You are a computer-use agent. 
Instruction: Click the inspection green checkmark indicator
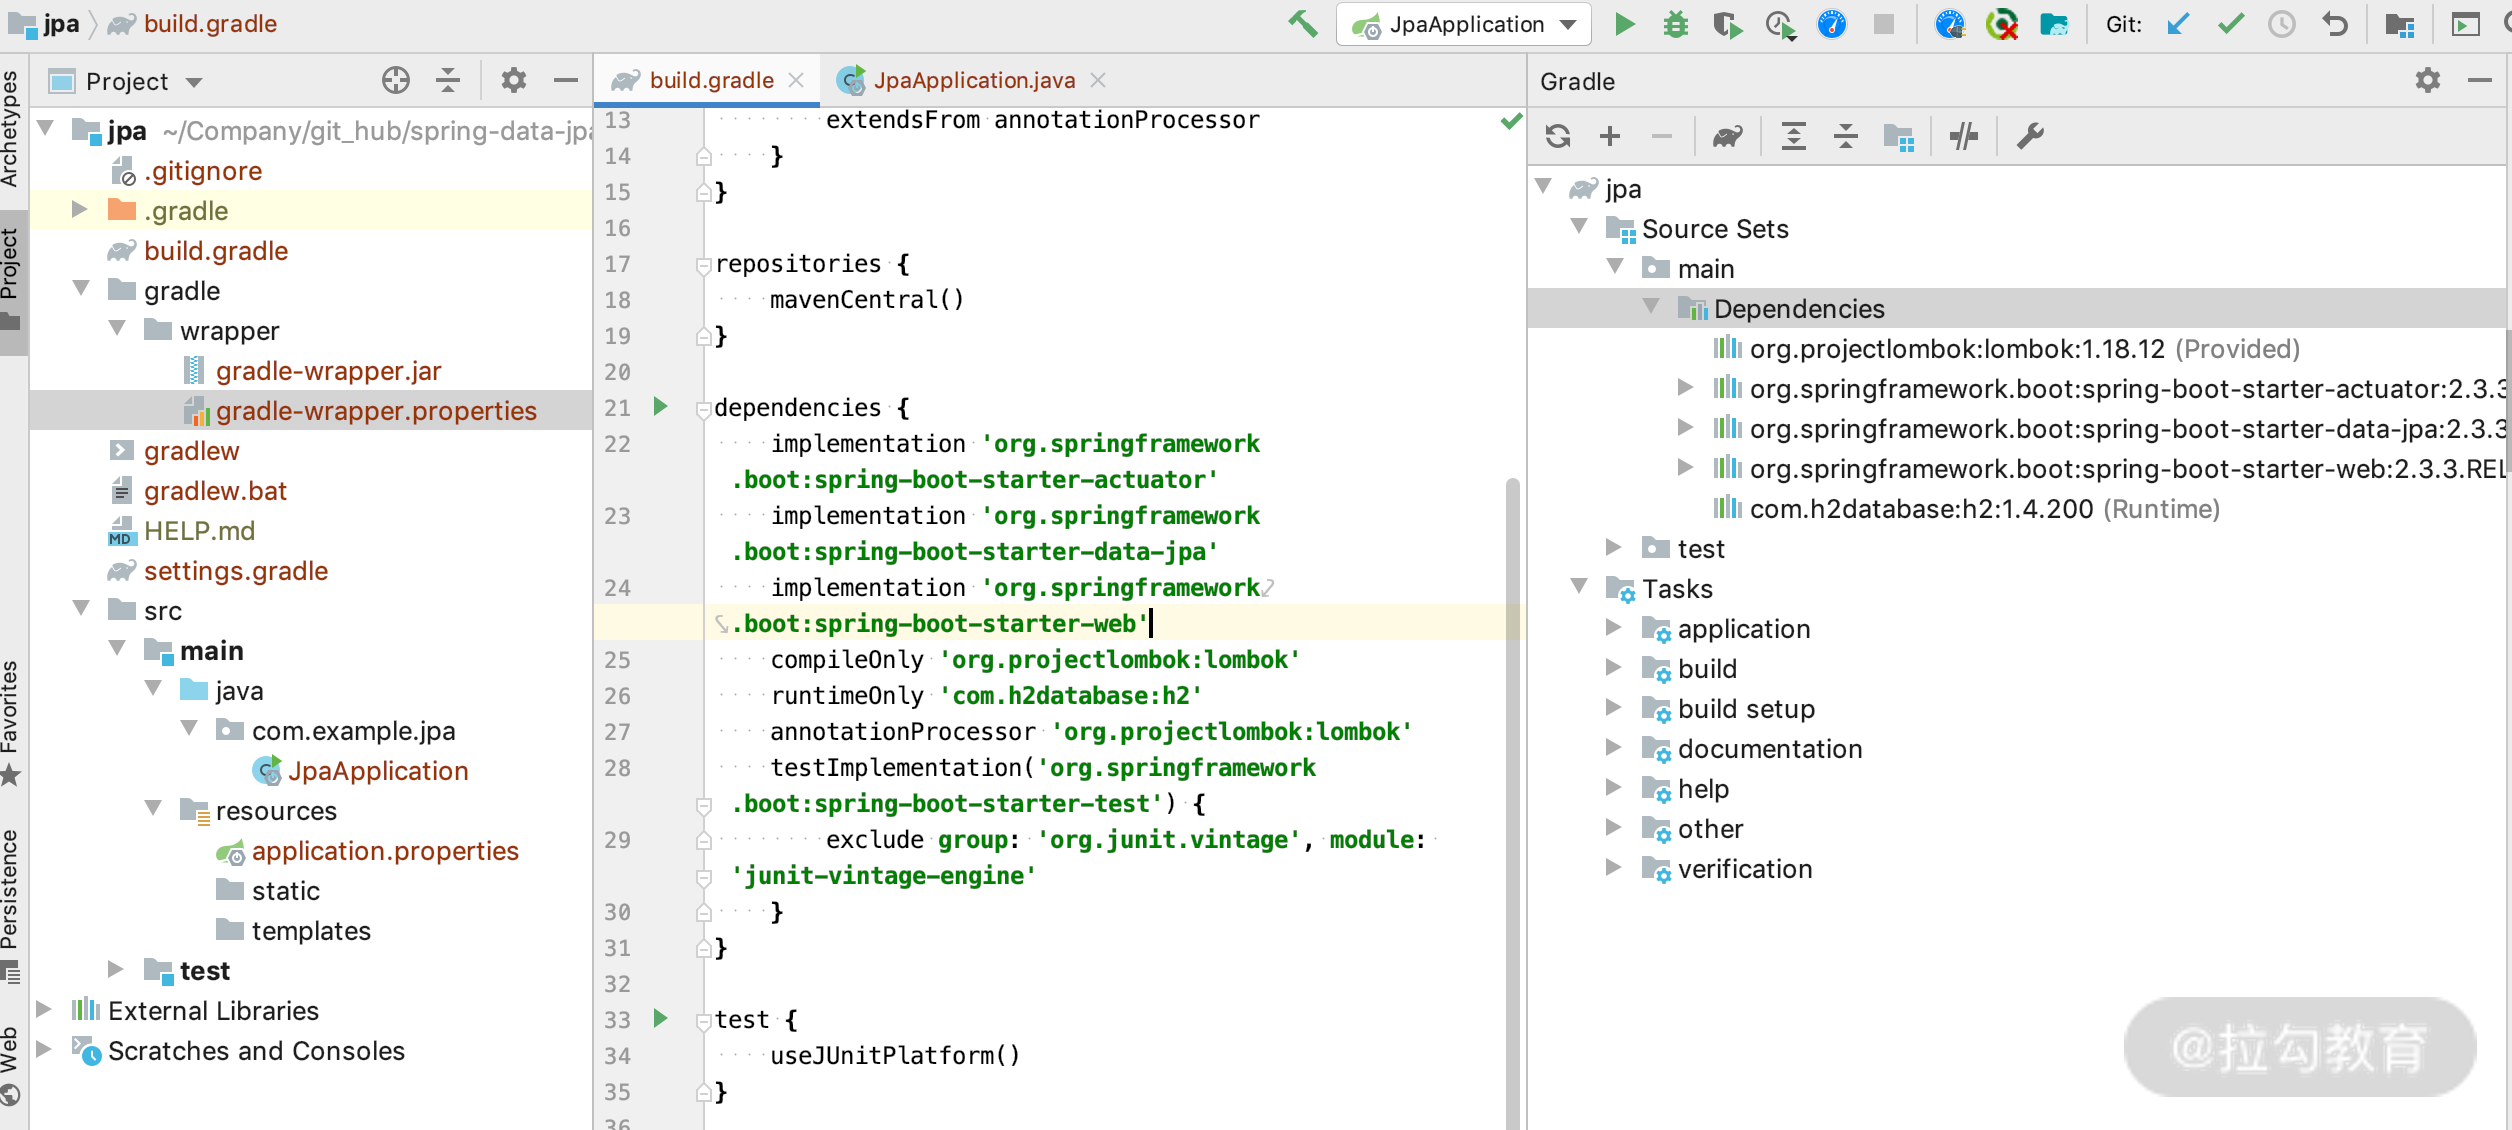(x=1511, y=121)
